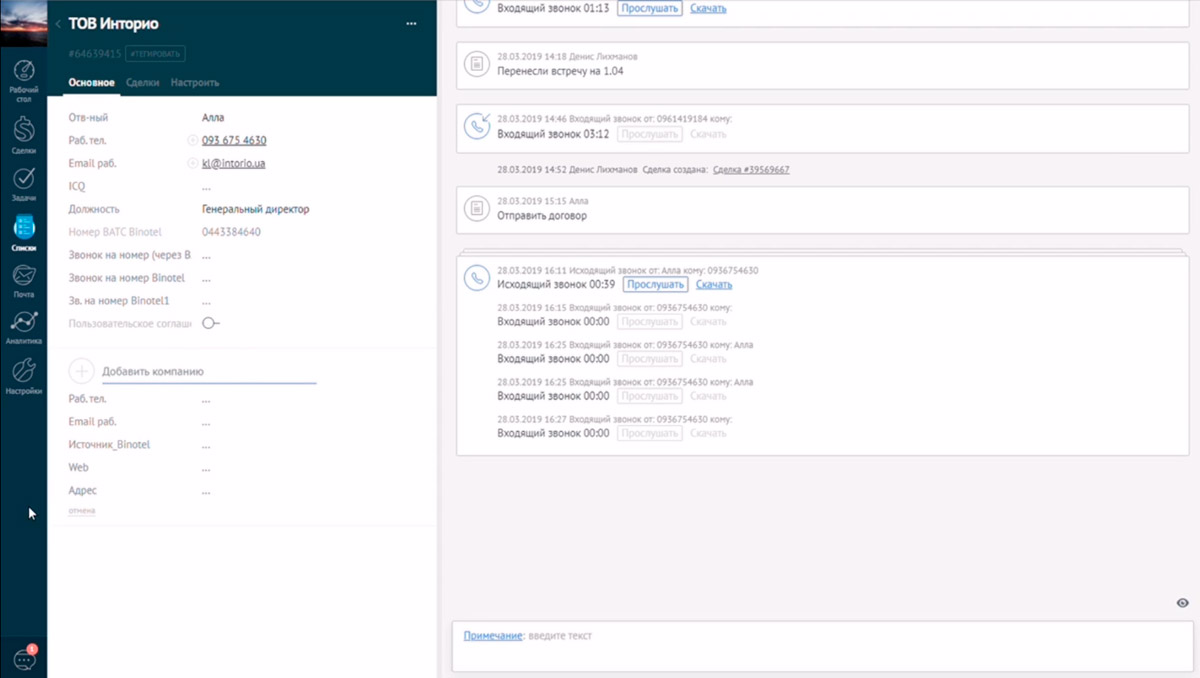Listen to outgoing call 00:39 recording

pyautogui.click(x=655, y=285)
